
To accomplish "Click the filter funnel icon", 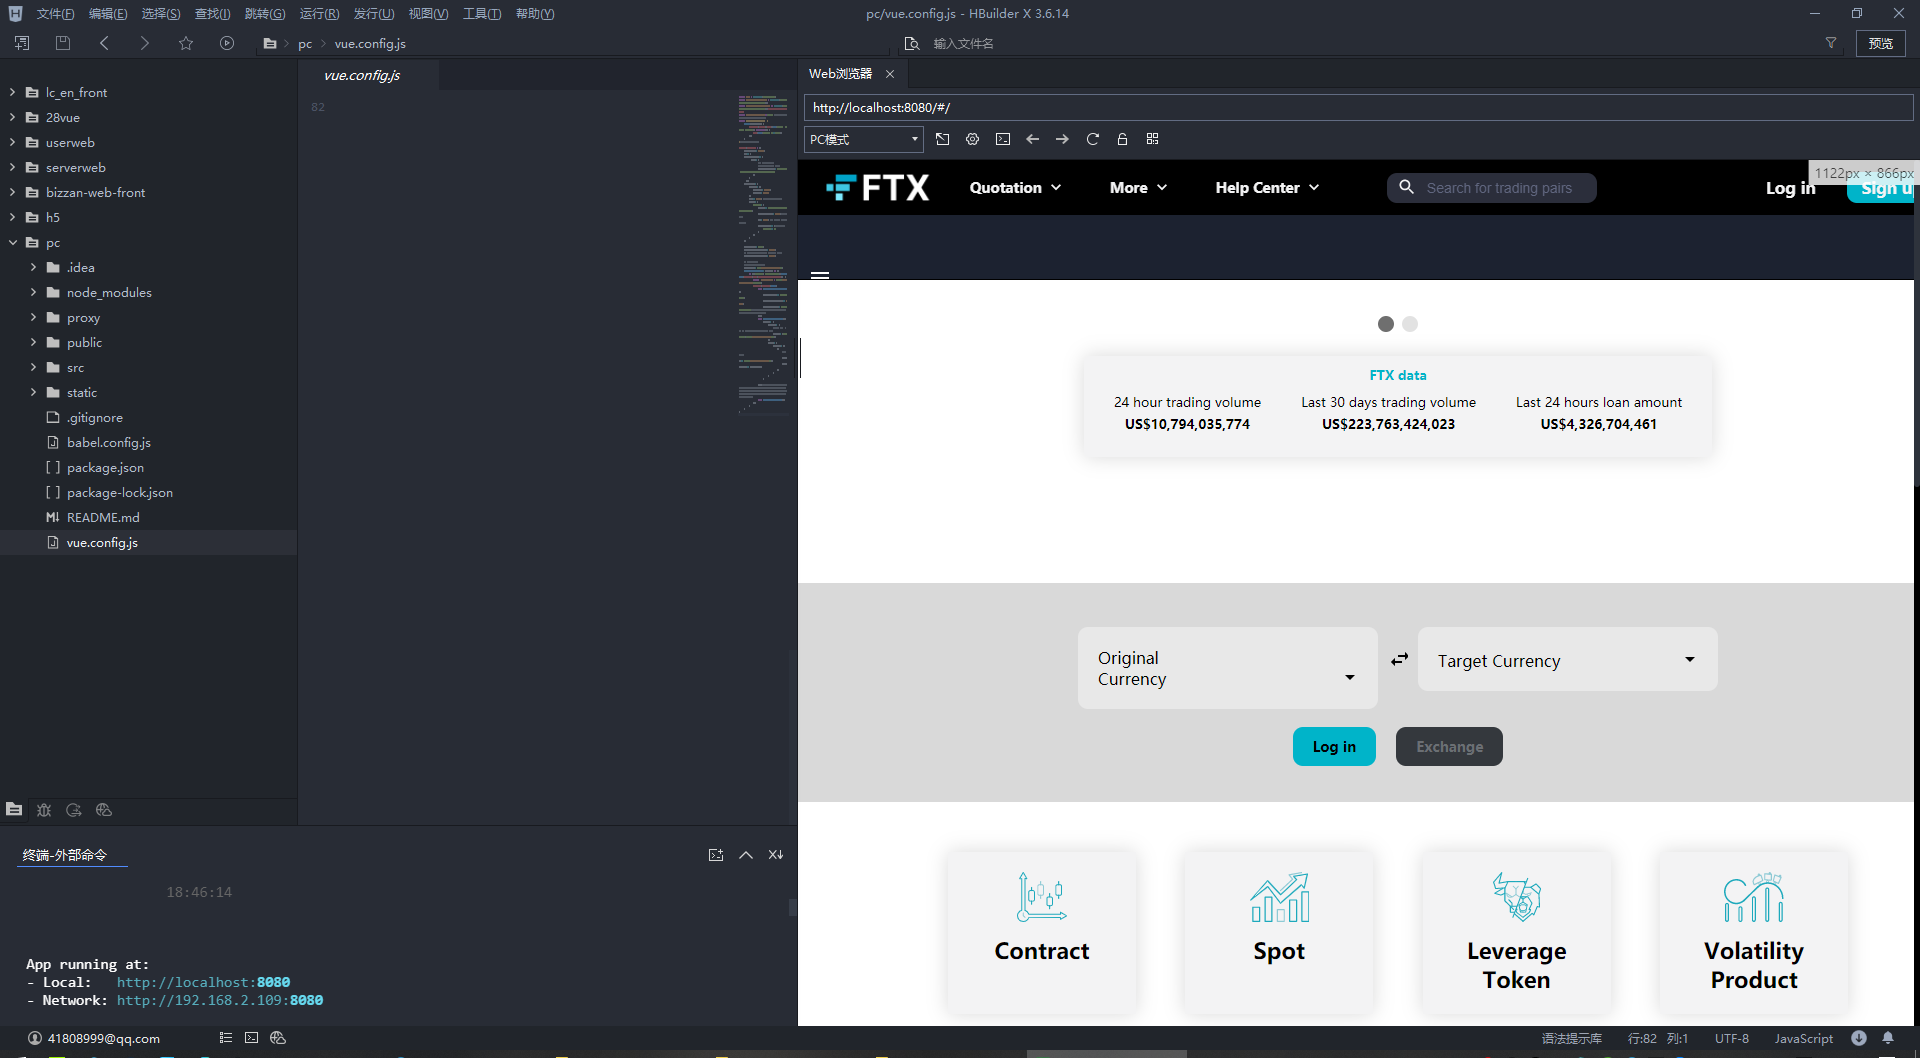I will (1831, 43).
